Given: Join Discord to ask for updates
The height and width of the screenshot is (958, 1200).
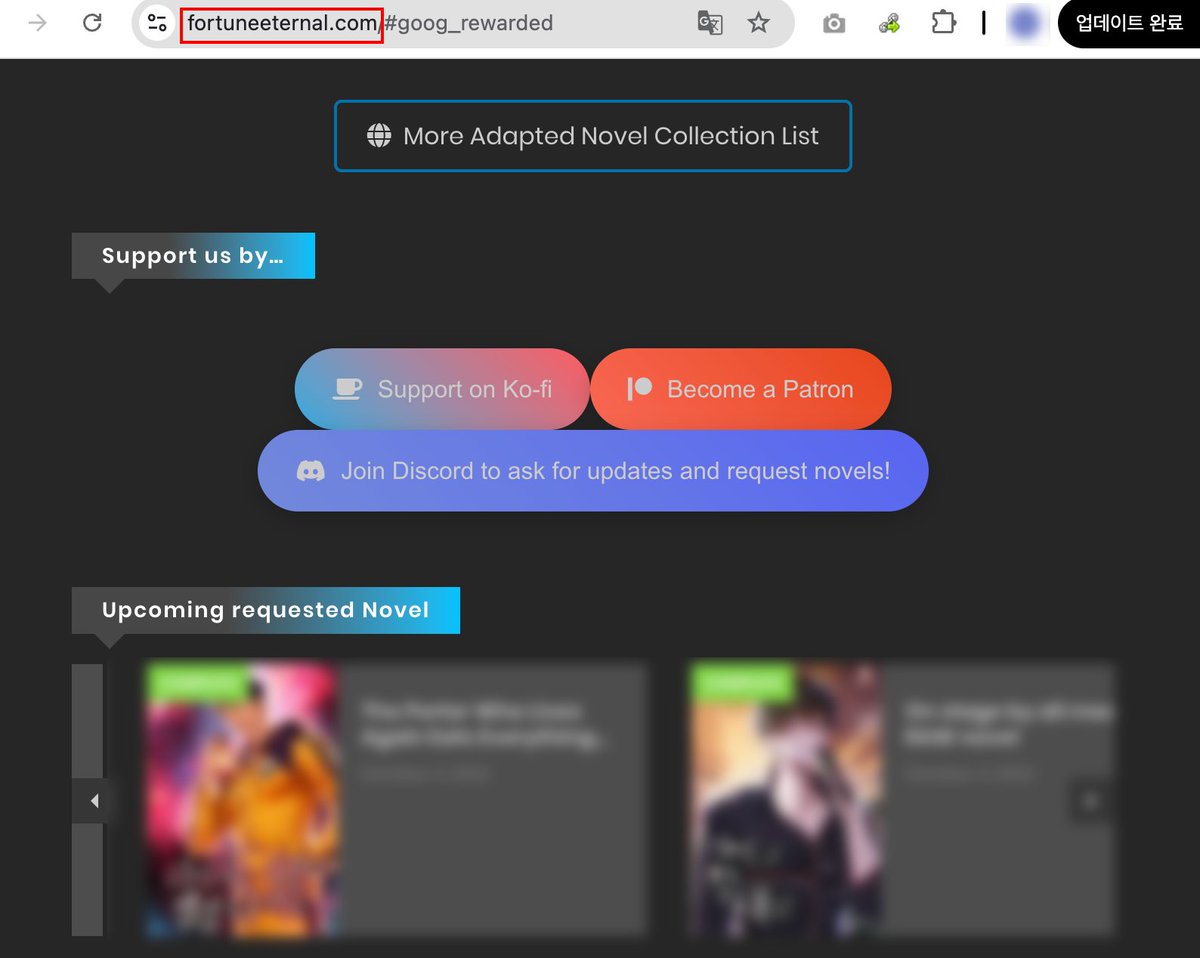Looking at the screenshot, I should click(593, 471).
